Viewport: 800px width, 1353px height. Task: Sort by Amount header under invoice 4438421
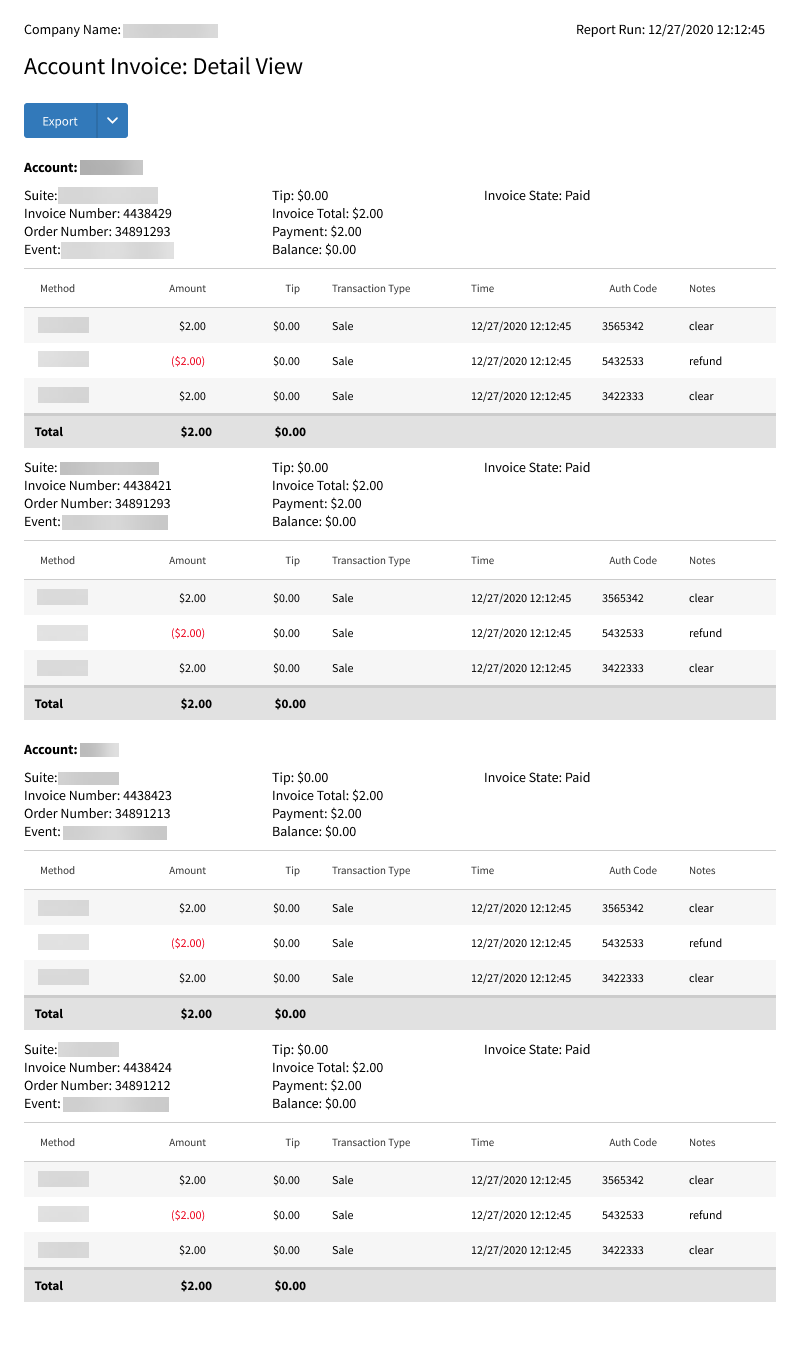click(x=187, y=561)
